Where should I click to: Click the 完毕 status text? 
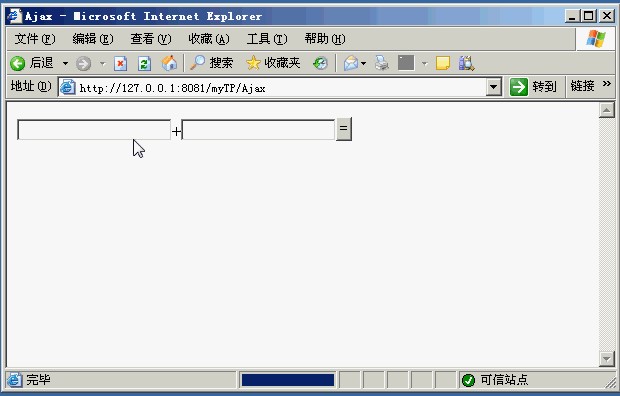pyautogui.click(x=38, y=380)
